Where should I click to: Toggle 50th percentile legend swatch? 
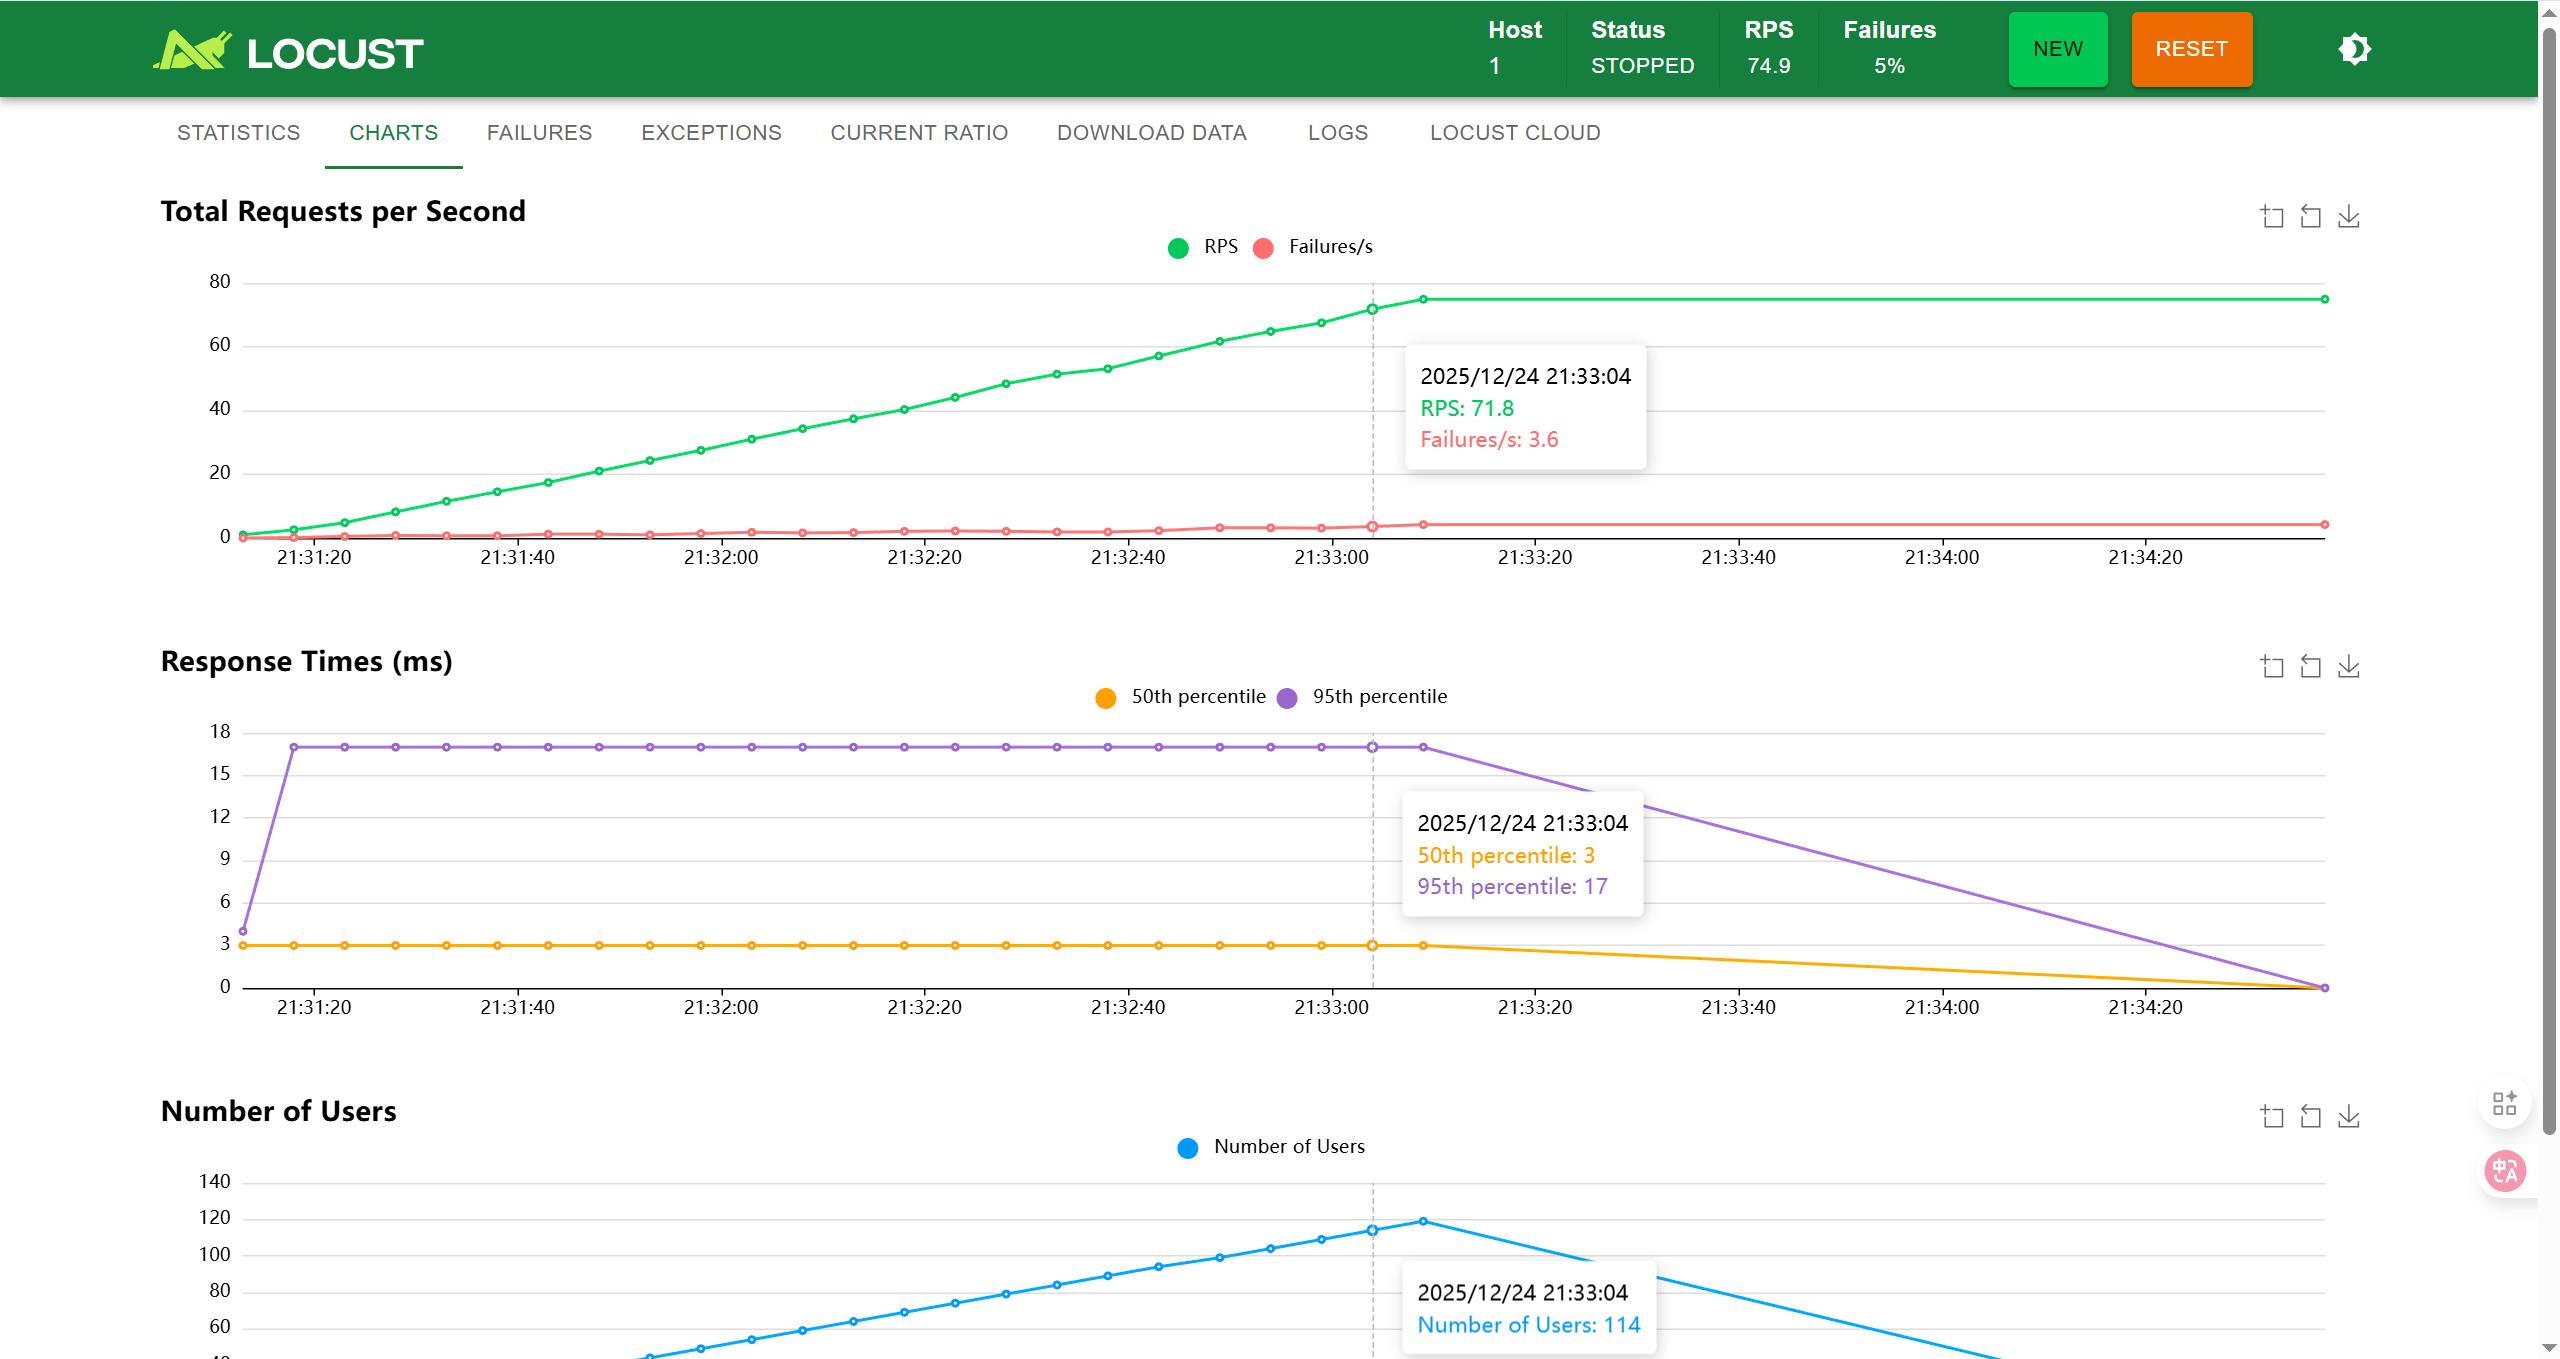click(x=1105, y=698)
